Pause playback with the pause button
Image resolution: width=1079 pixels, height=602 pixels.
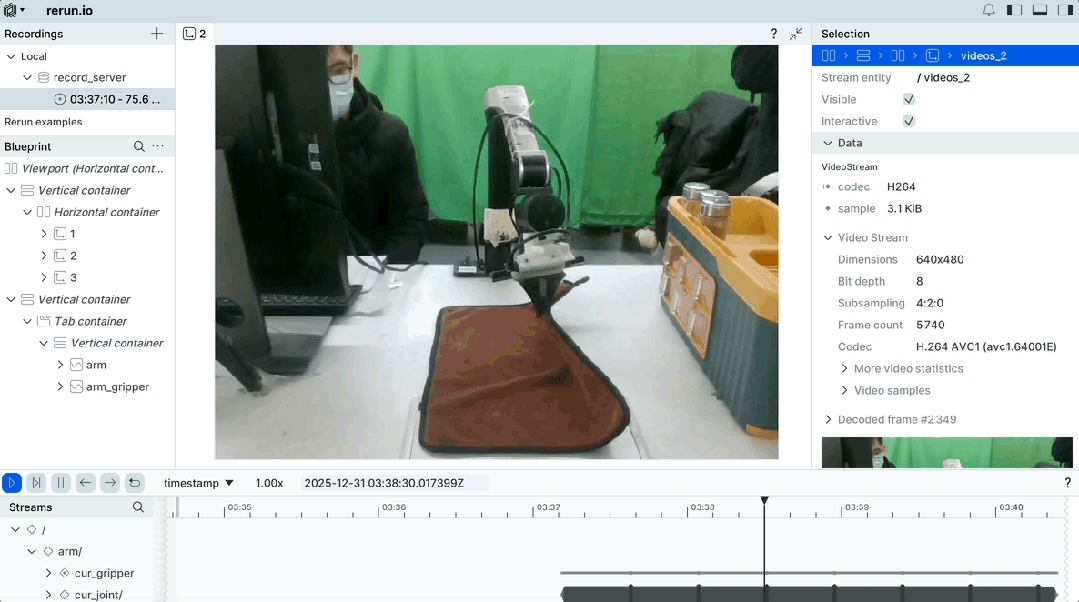click(60, 483)
